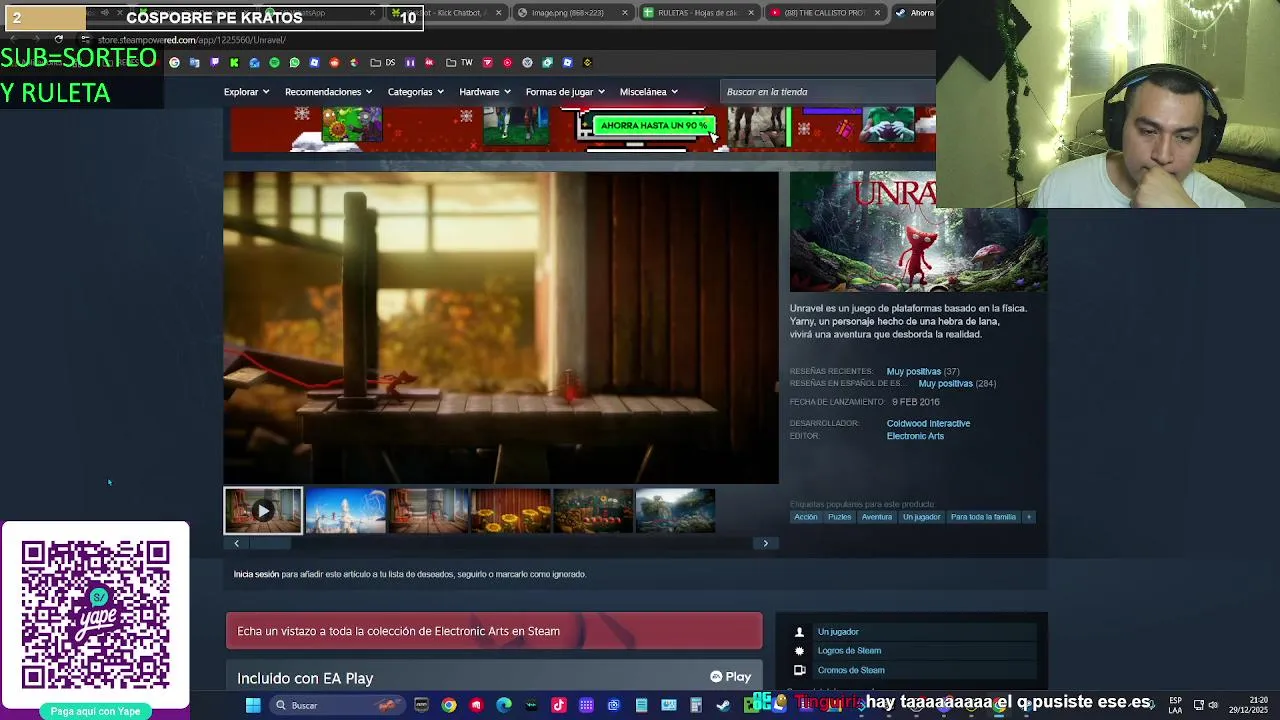Open Formas de jugar dropdown
This screenshot has height=720, width=1280.
(x=564, y=92)
